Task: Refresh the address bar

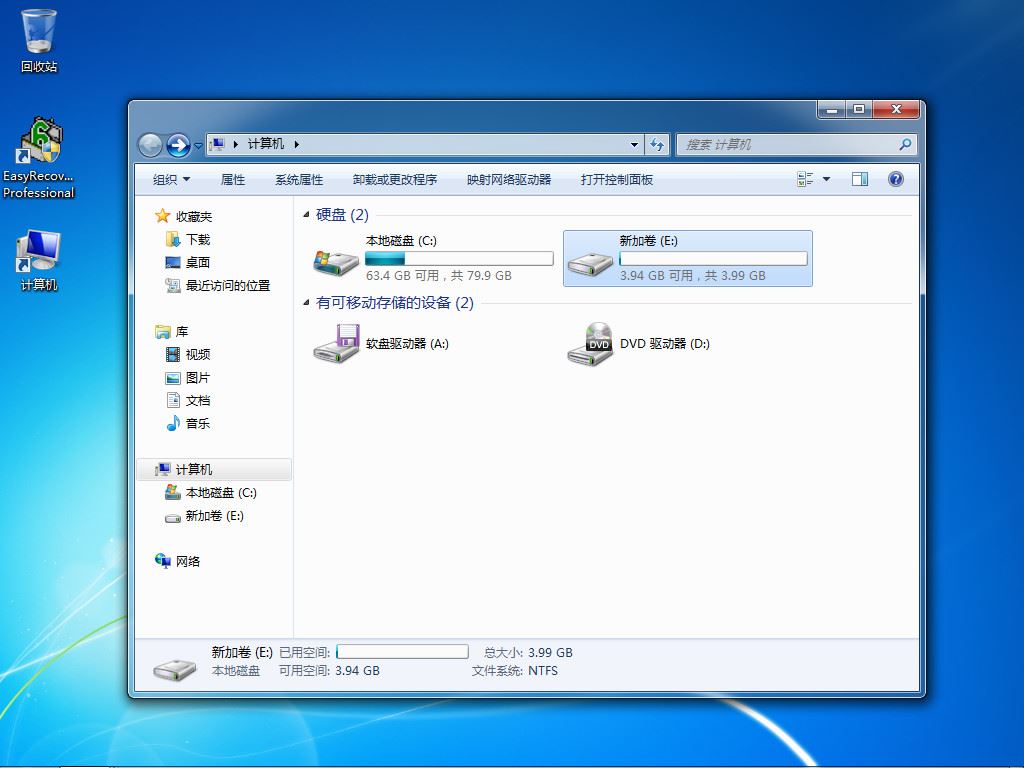Action: 657,144
